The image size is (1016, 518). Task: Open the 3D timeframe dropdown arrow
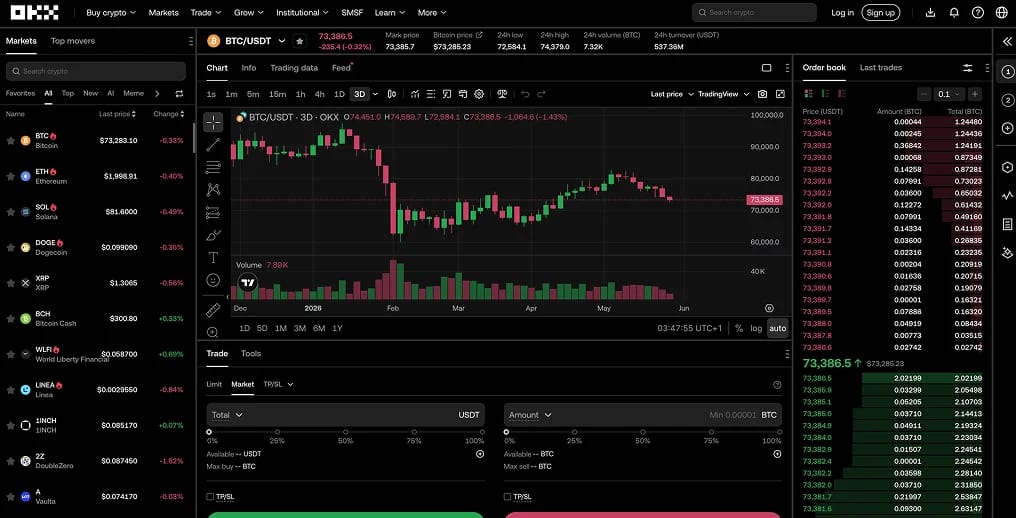pos(375,94)
